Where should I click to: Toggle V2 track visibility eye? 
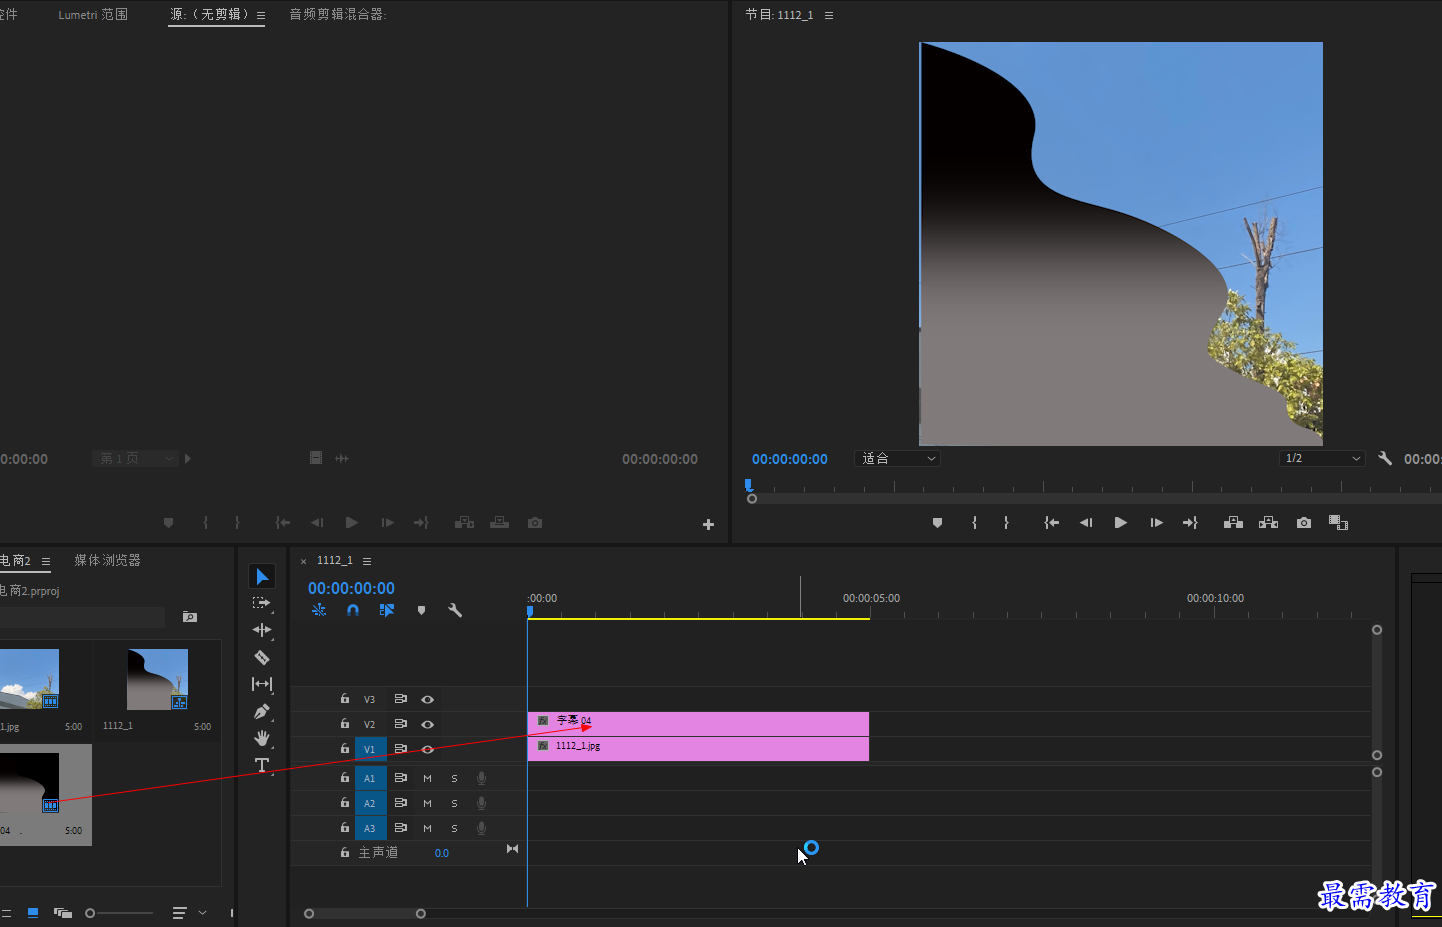point(427,724)
